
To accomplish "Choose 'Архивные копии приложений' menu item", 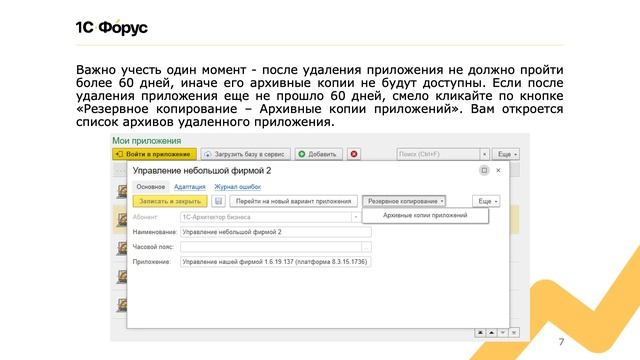I will (425, 215).
